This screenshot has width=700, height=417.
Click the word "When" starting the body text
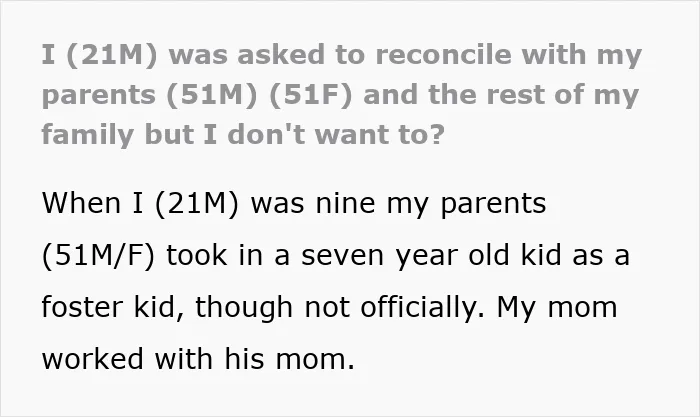click(81, 203)
